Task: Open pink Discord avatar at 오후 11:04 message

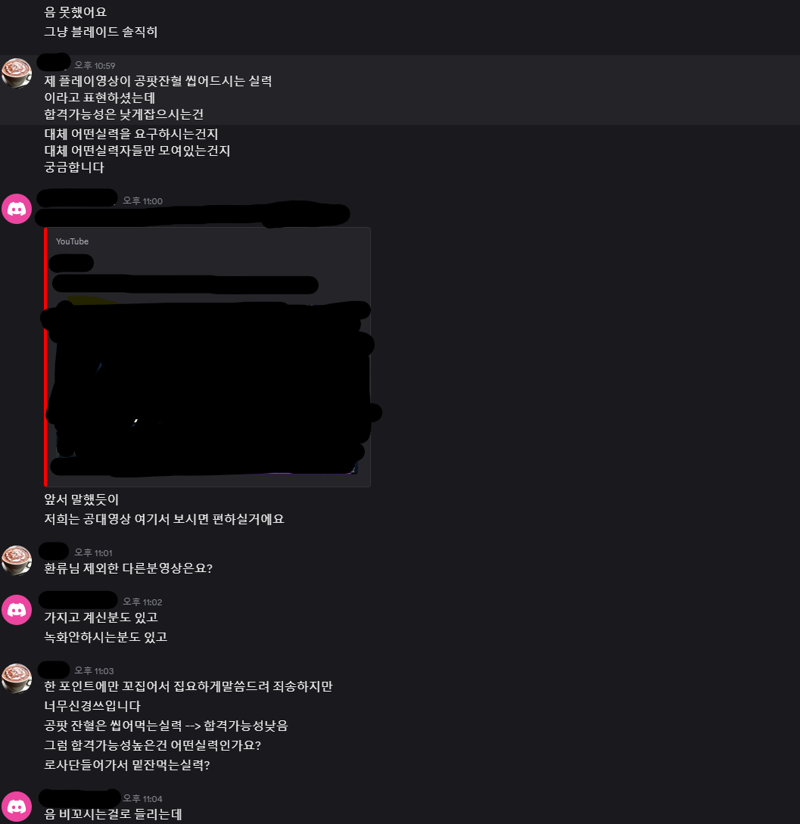Action: click(17, 806)
